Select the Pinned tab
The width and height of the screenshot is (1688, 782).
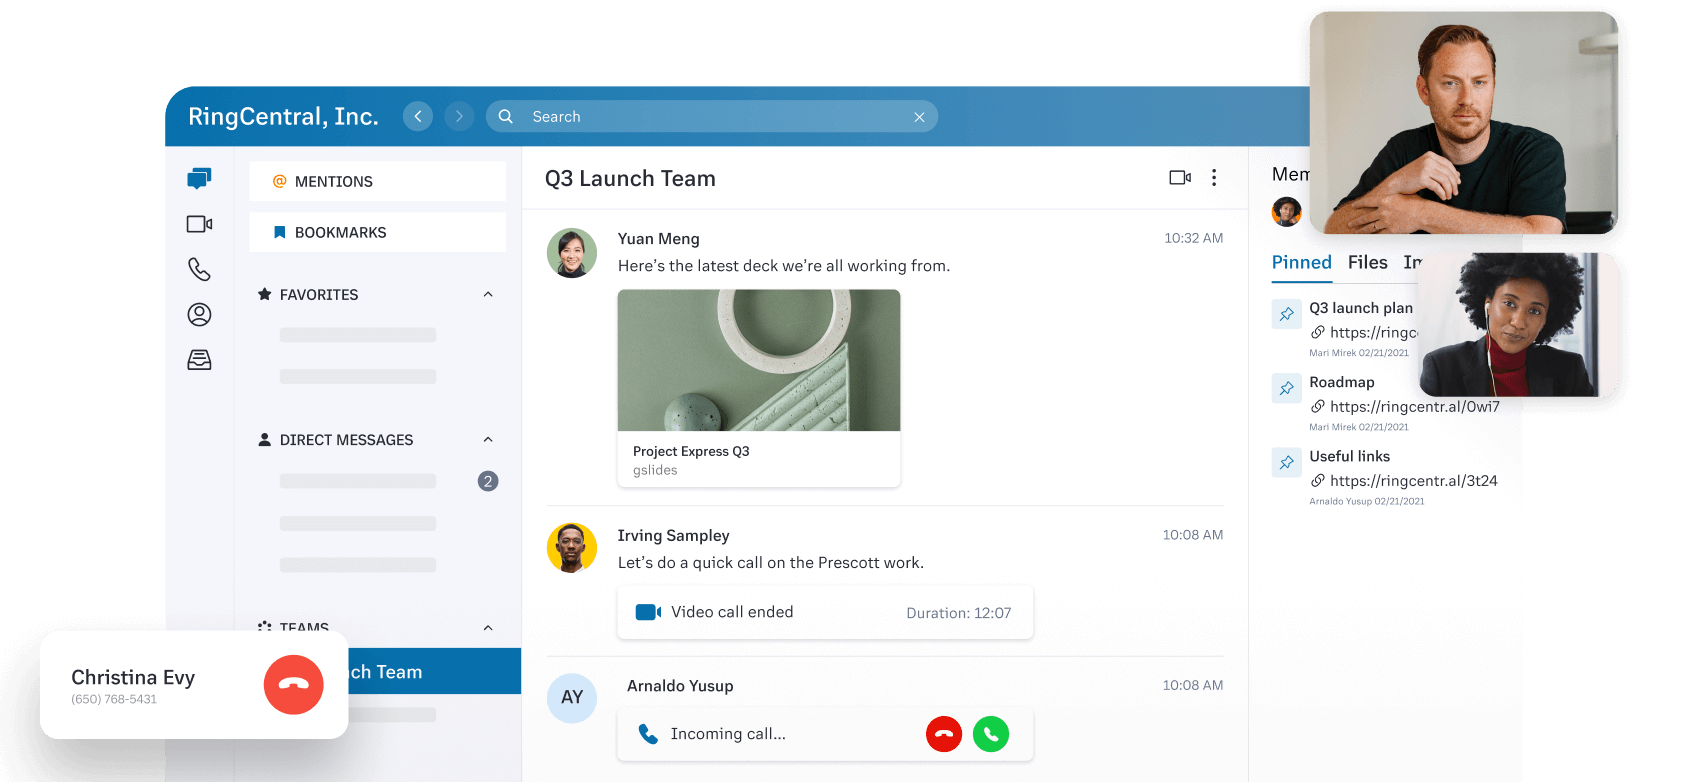[1301, 263]
